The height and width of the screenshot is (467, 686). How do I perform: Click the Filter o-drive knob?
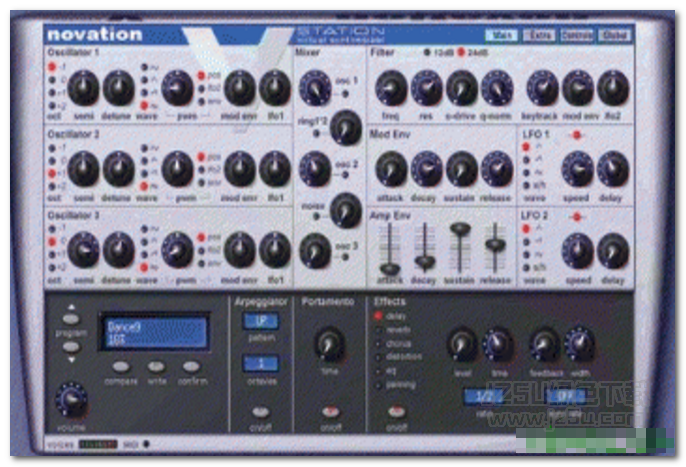coord(462,88)
